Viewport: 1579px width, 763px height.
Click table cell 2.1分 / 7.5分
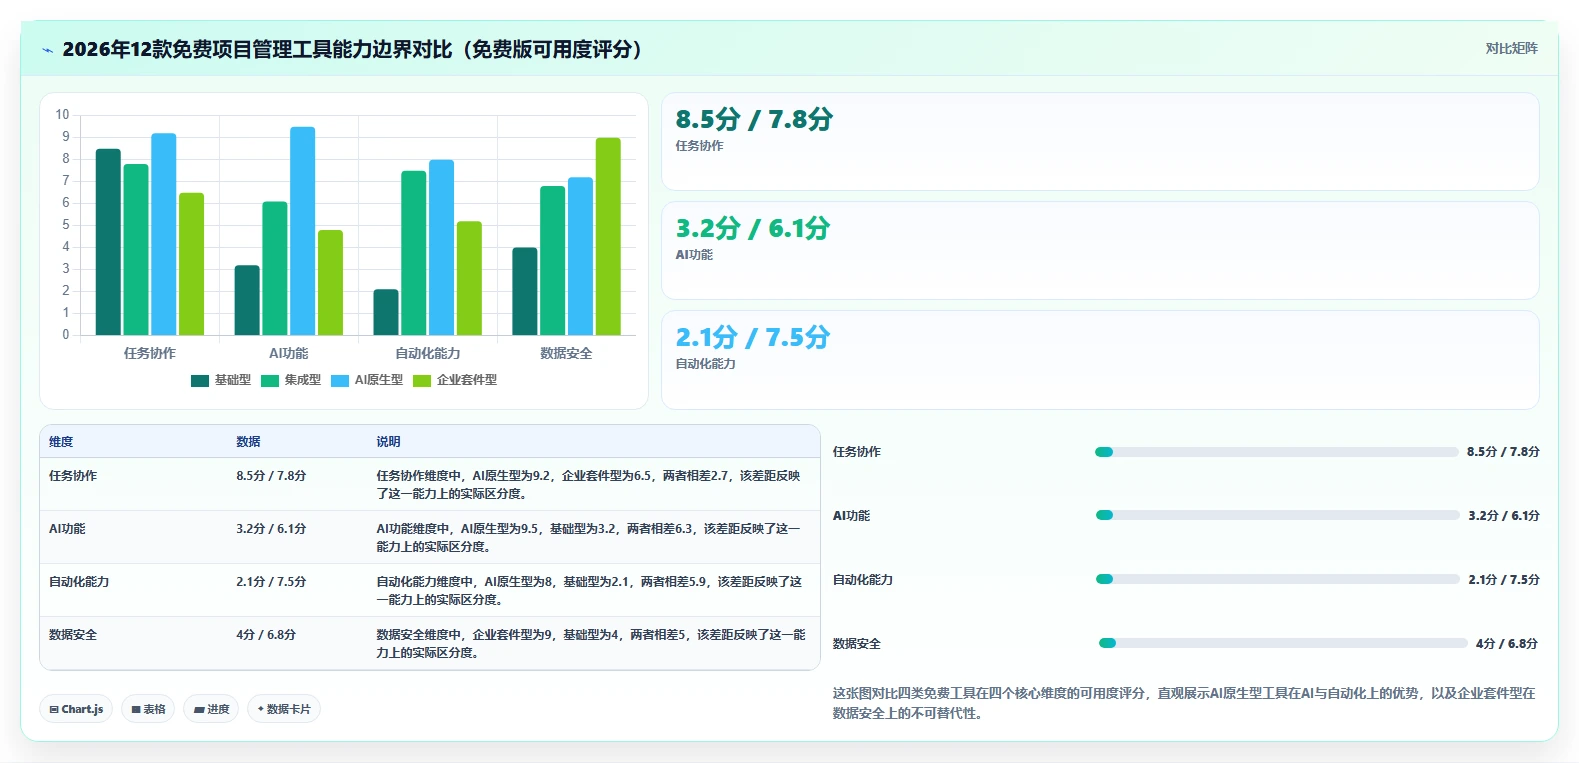pos(271,582)
